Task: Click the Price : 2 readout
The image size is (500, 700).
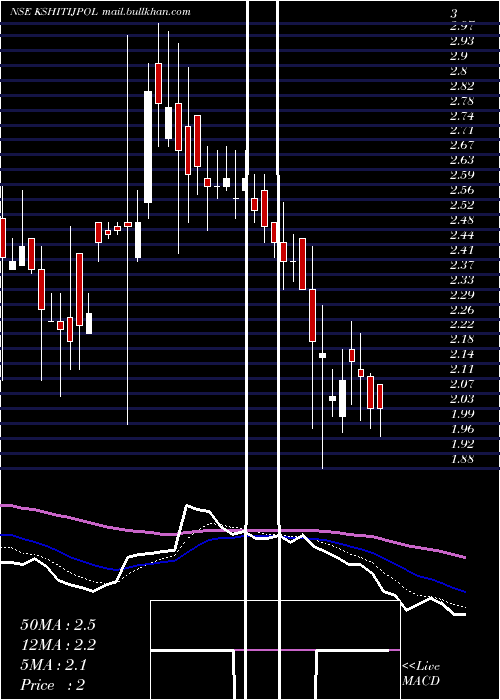Action: 53,684
